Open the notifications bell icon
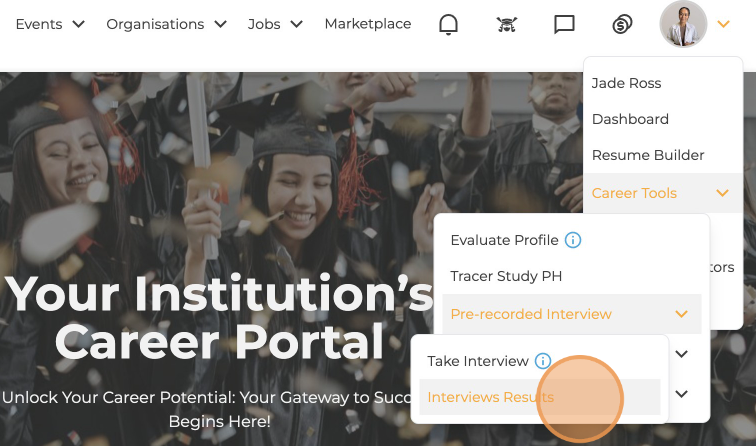Image resolution: width=756 pixels, height=446 pixels. 448,24
